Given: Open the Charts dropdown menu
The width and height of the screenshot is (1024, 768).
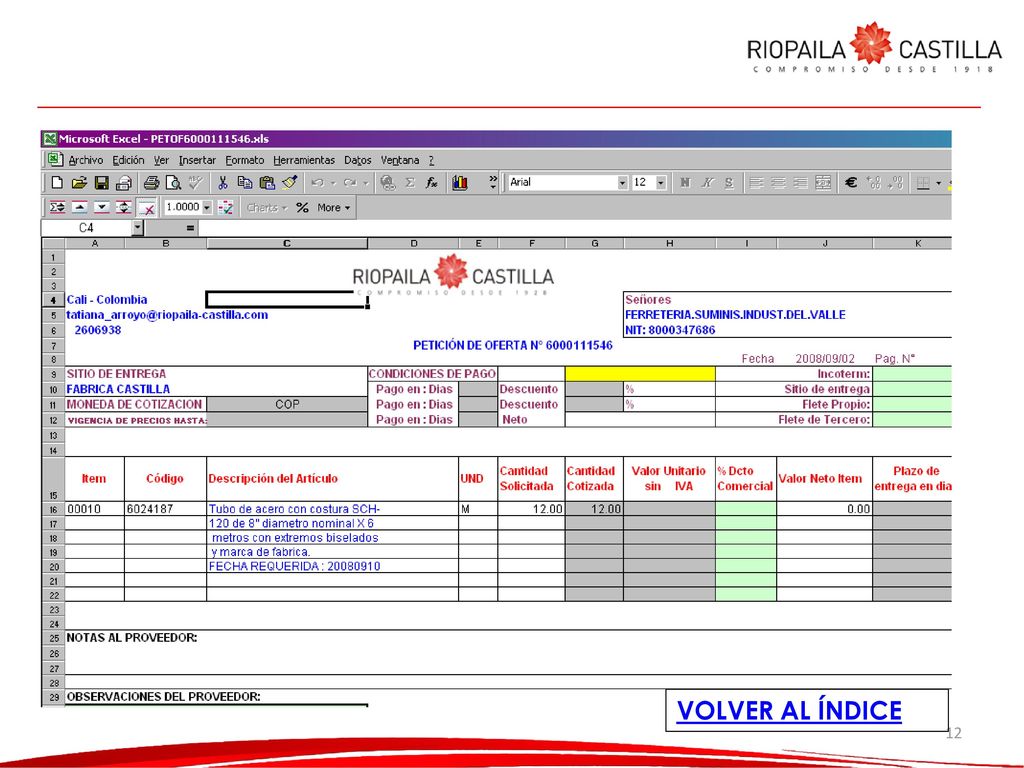Looking at the screenshot, I should coord(267,208).
